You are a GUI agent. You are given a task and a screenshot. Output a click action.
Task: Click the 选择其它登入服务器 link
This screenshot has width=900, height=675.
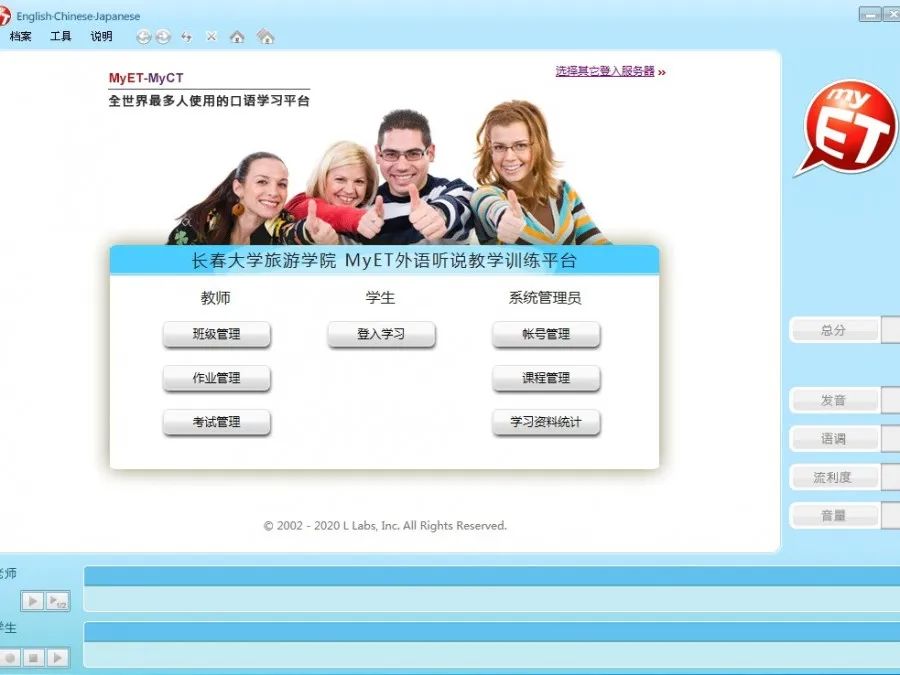click(x=605, y=71)
